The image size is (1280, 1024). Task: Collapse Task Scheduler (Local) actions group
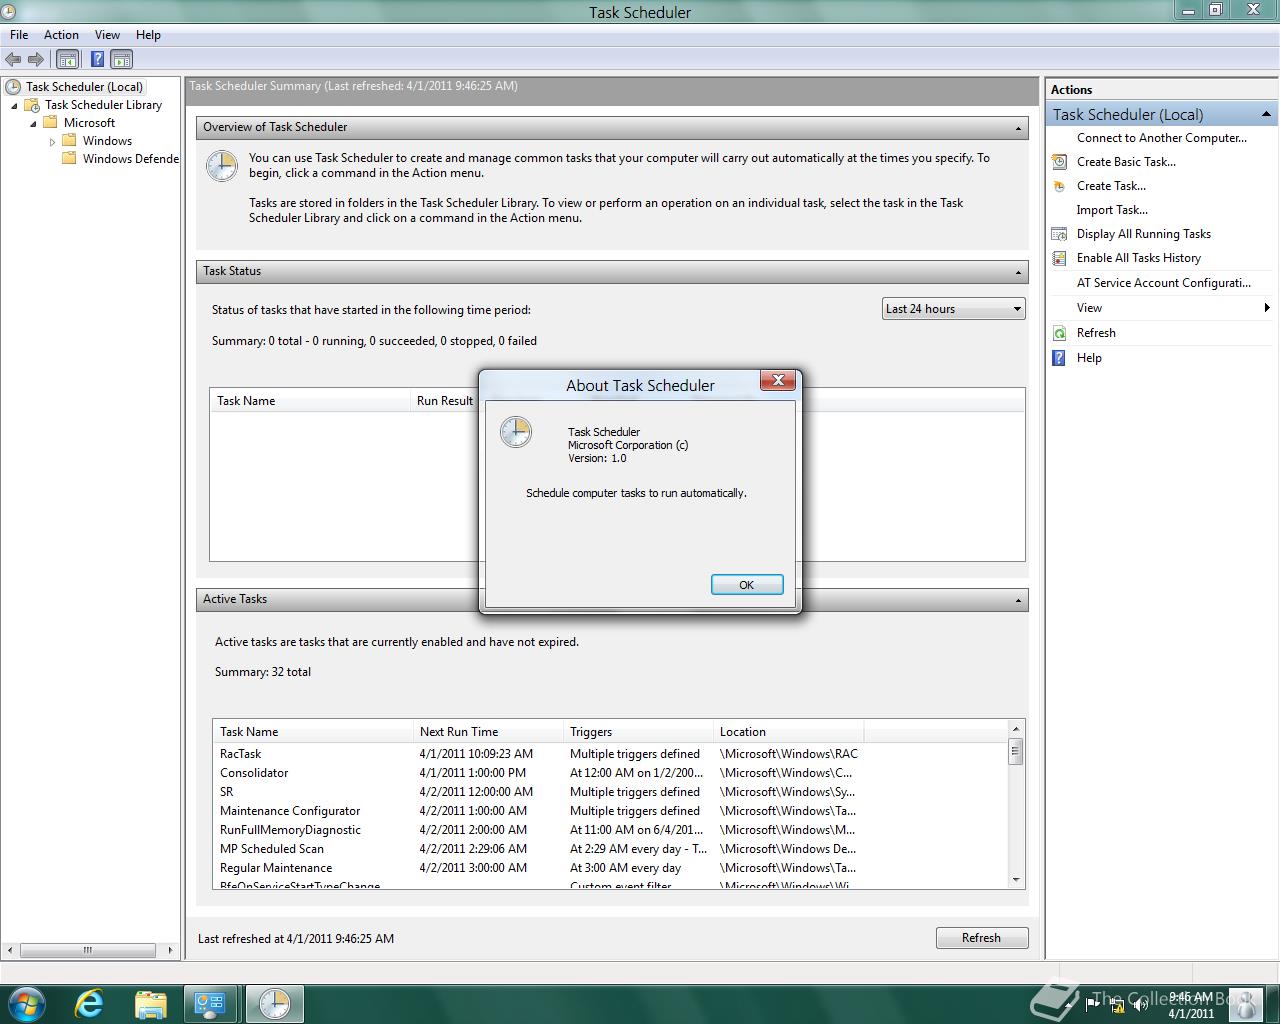[1266, 114]
